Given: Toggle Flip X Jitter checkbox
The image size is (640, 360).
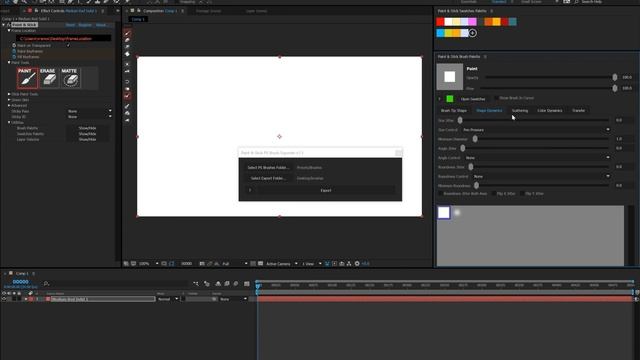Looking at the screenshot, I should click(x=494, y=193).
